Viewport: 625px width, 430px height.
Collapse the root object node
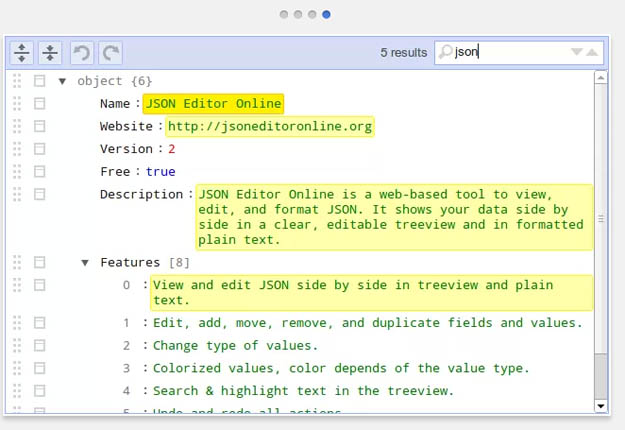pyautogui.click(x=62, y=81)
